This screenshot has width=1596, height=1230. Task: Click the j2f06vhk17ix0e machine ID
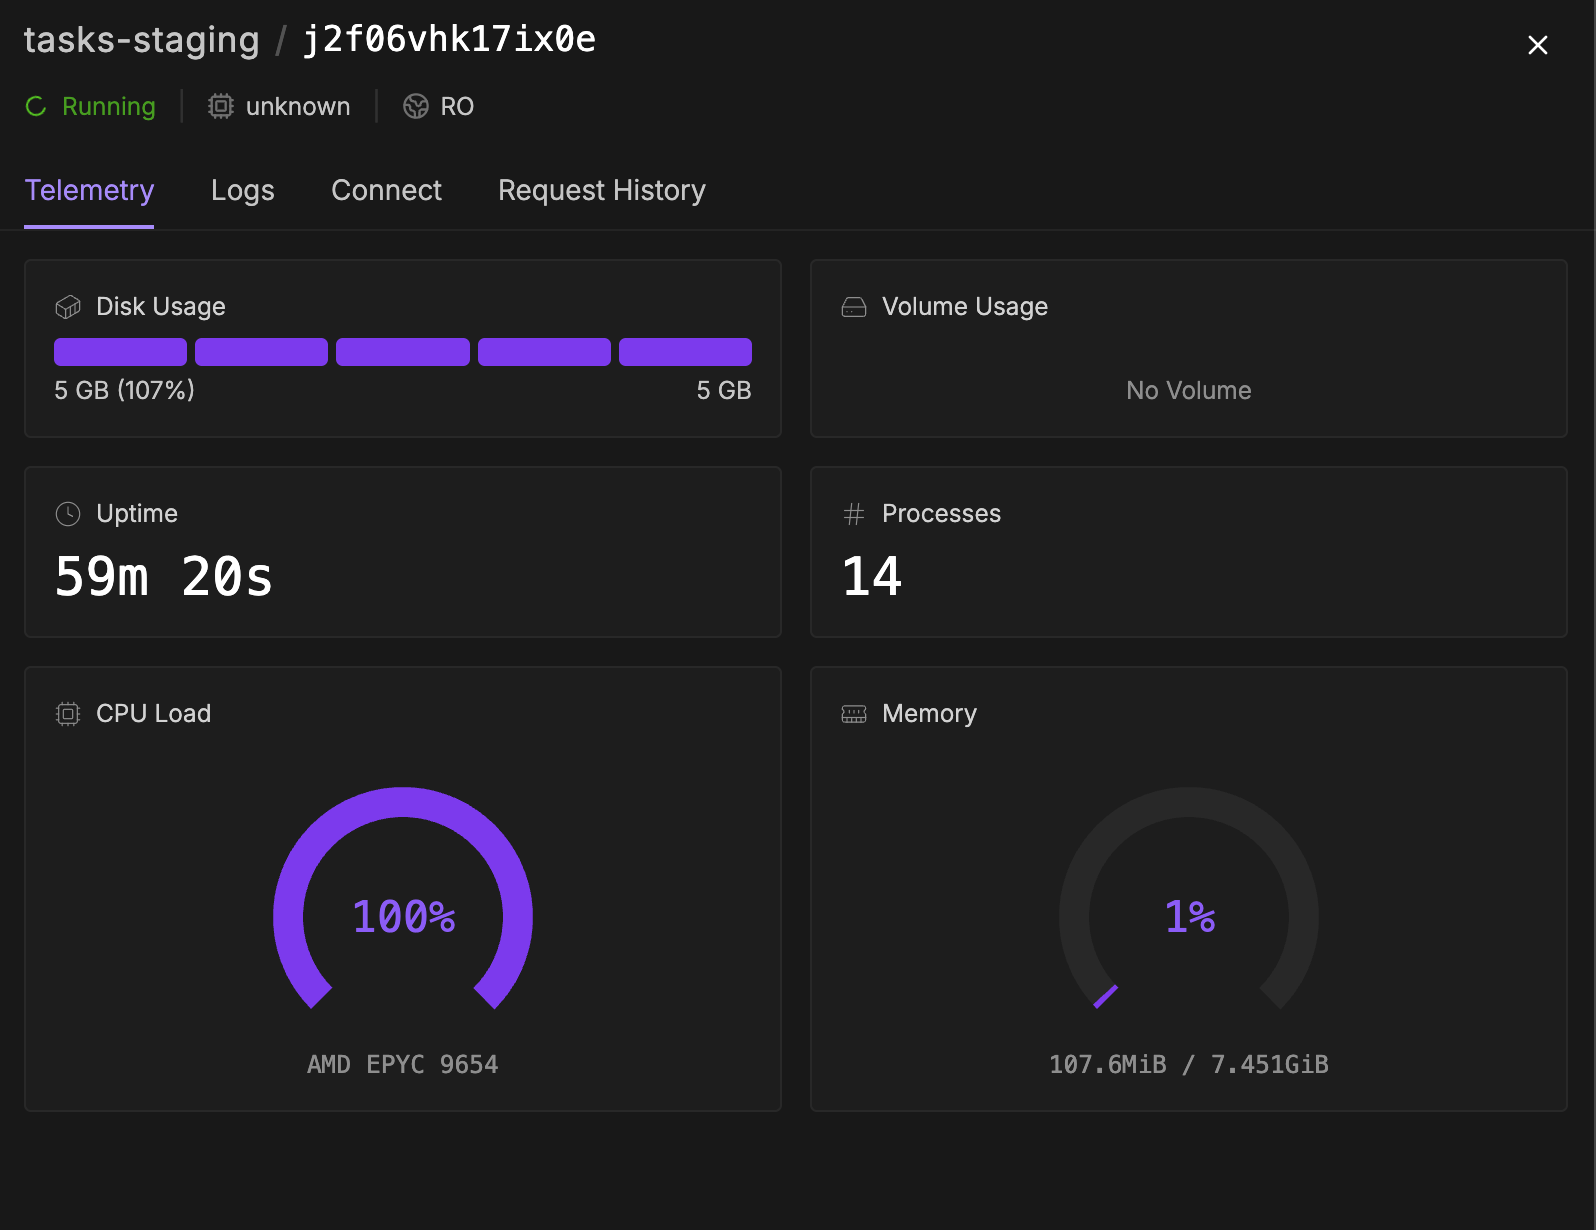tap(450, 40)
